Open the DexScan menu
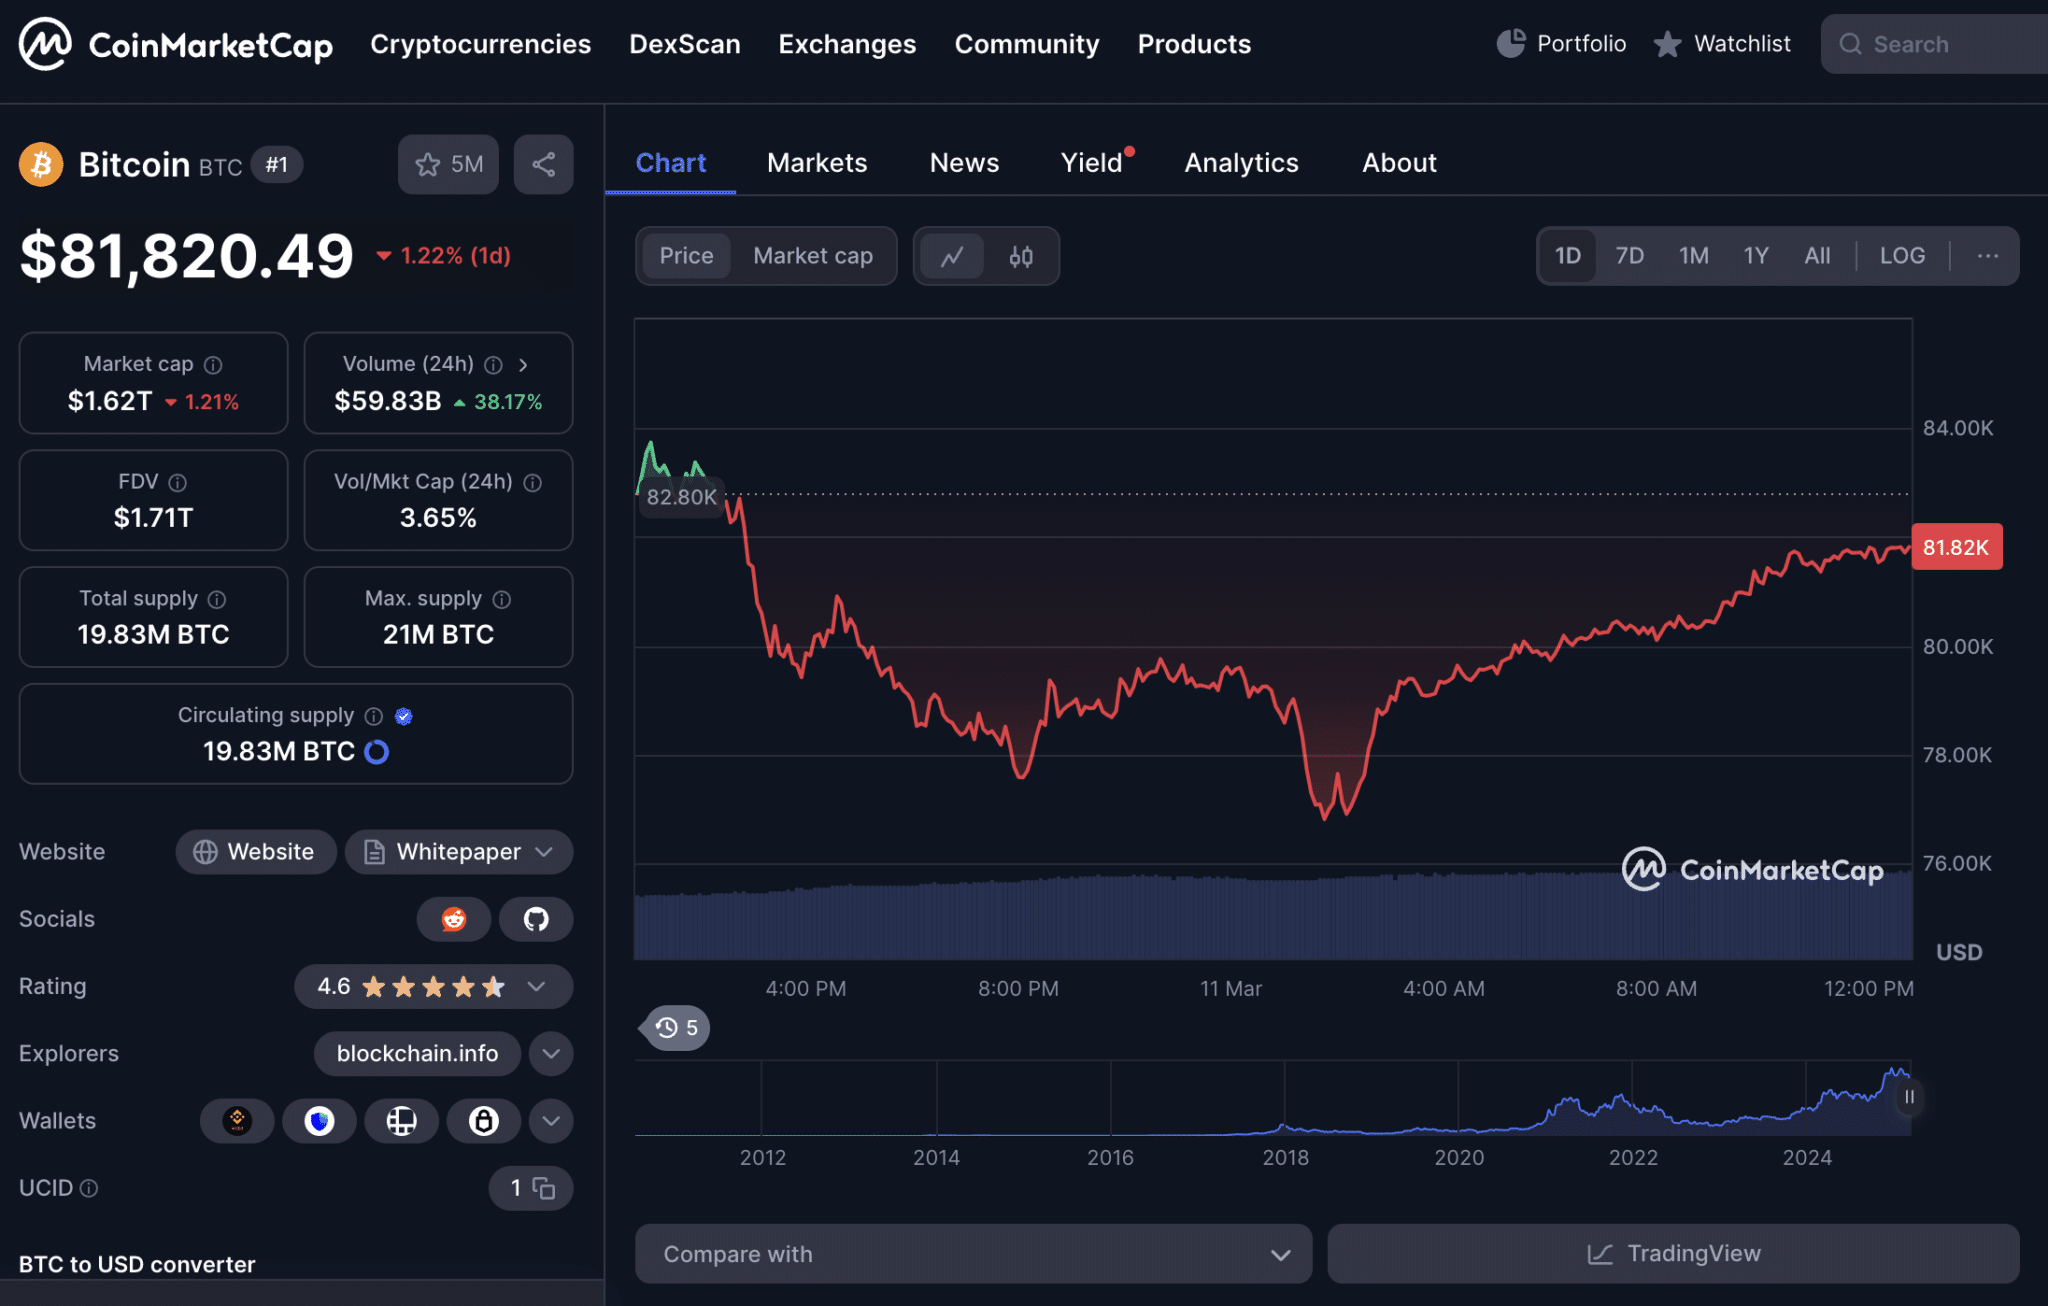Screen dimensions: 2048x1306 coord(685,44)
